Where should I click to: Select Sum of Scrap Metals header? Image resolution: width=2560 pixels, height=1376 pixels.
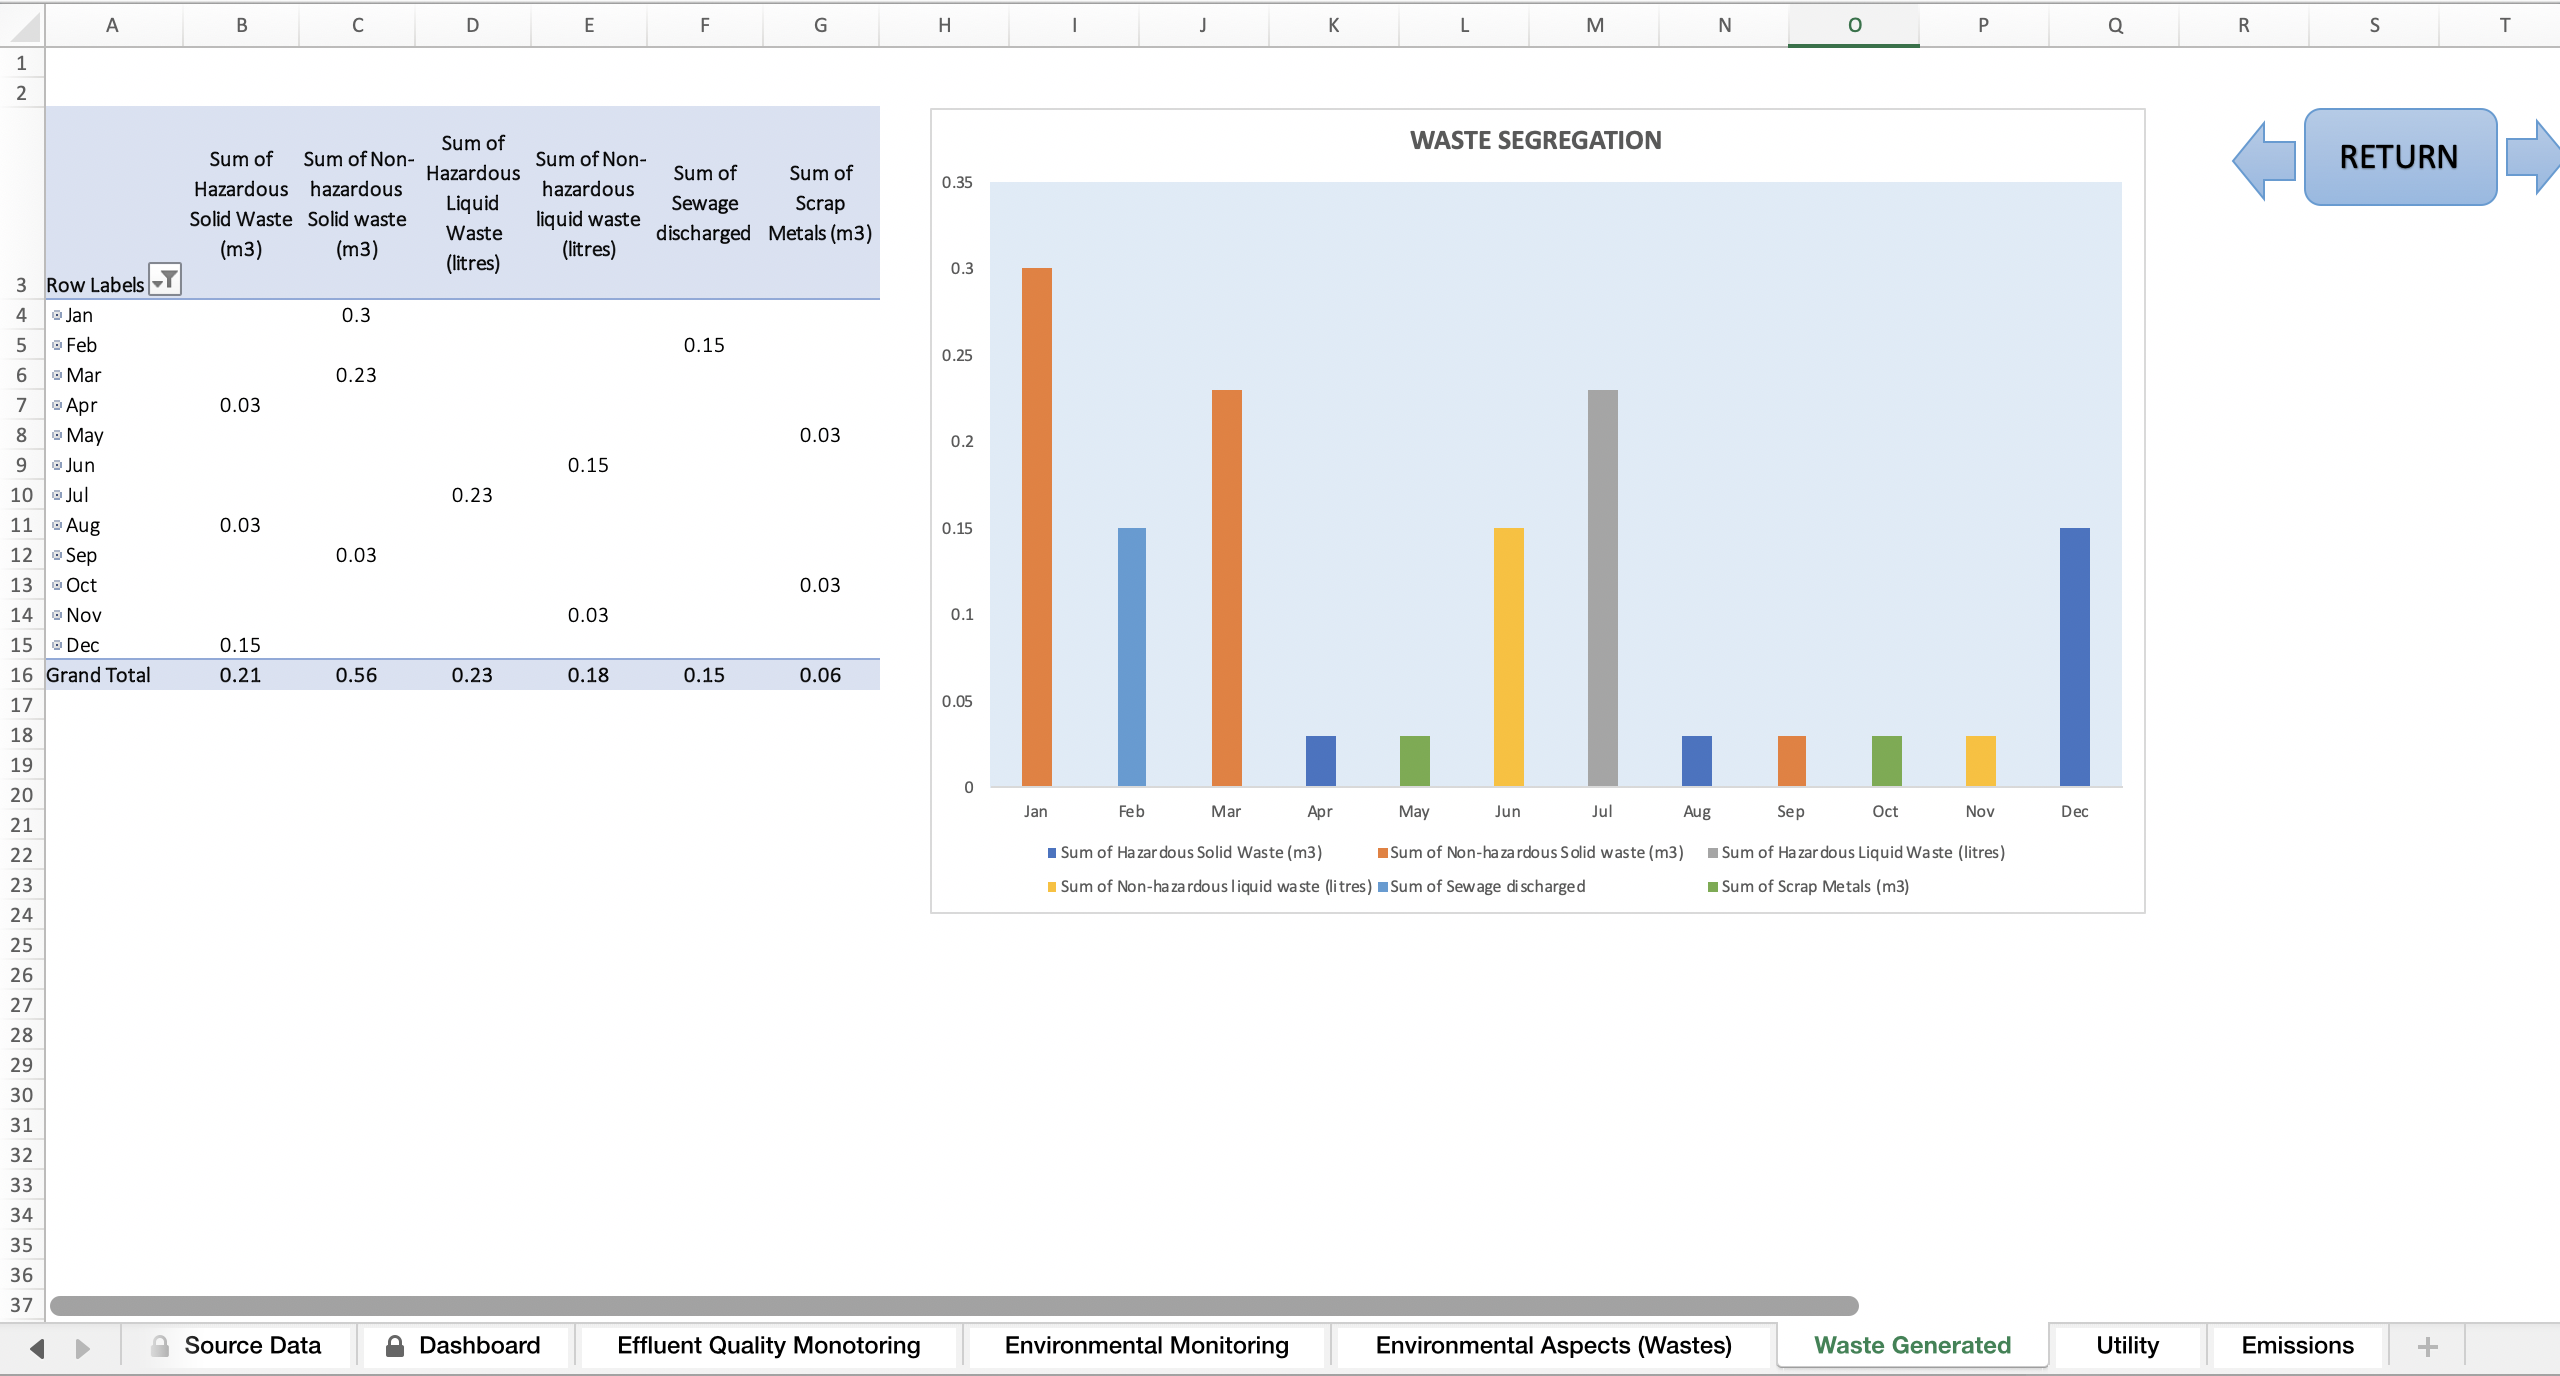coord(821,203)
